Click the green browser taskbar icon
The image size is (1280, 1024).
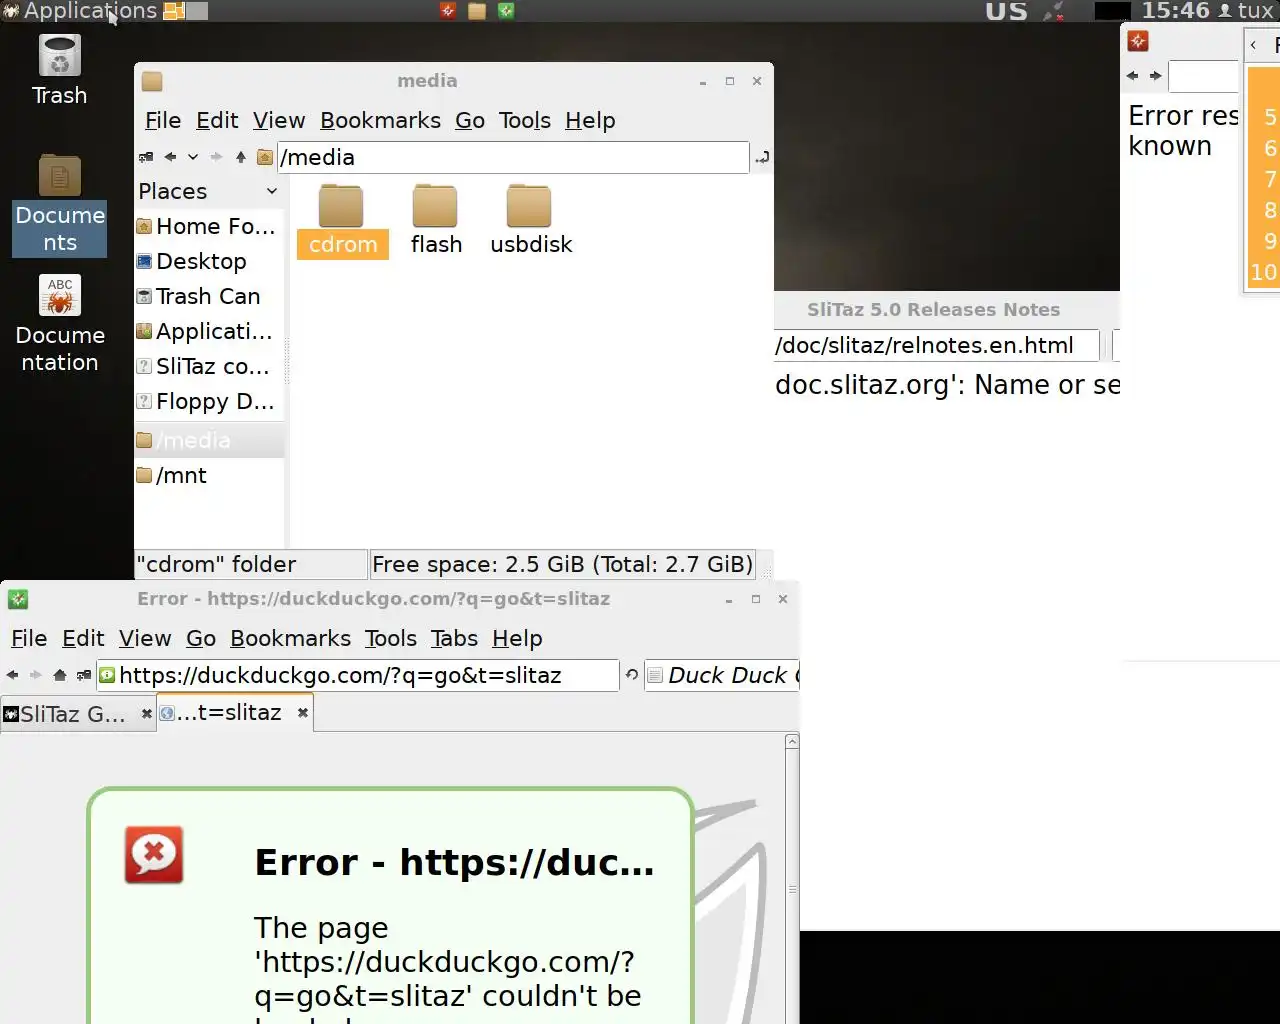coord(506,11)
